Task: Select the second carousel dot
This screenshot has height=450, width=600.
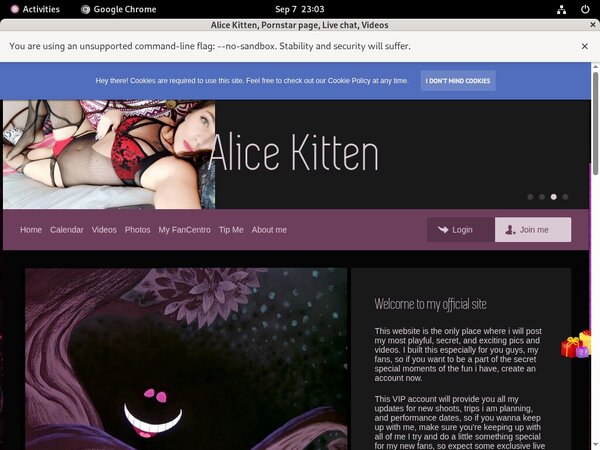Action: point(542,197)
